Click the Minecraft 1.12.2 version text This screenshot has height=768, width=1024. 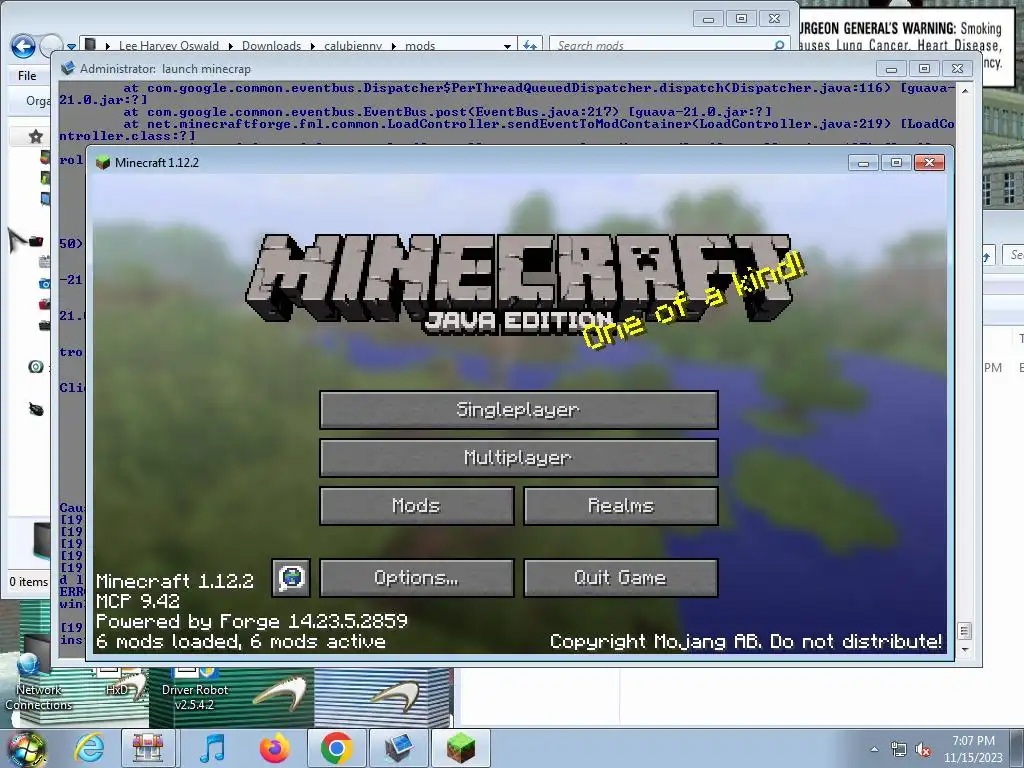(x=174, y=581)
